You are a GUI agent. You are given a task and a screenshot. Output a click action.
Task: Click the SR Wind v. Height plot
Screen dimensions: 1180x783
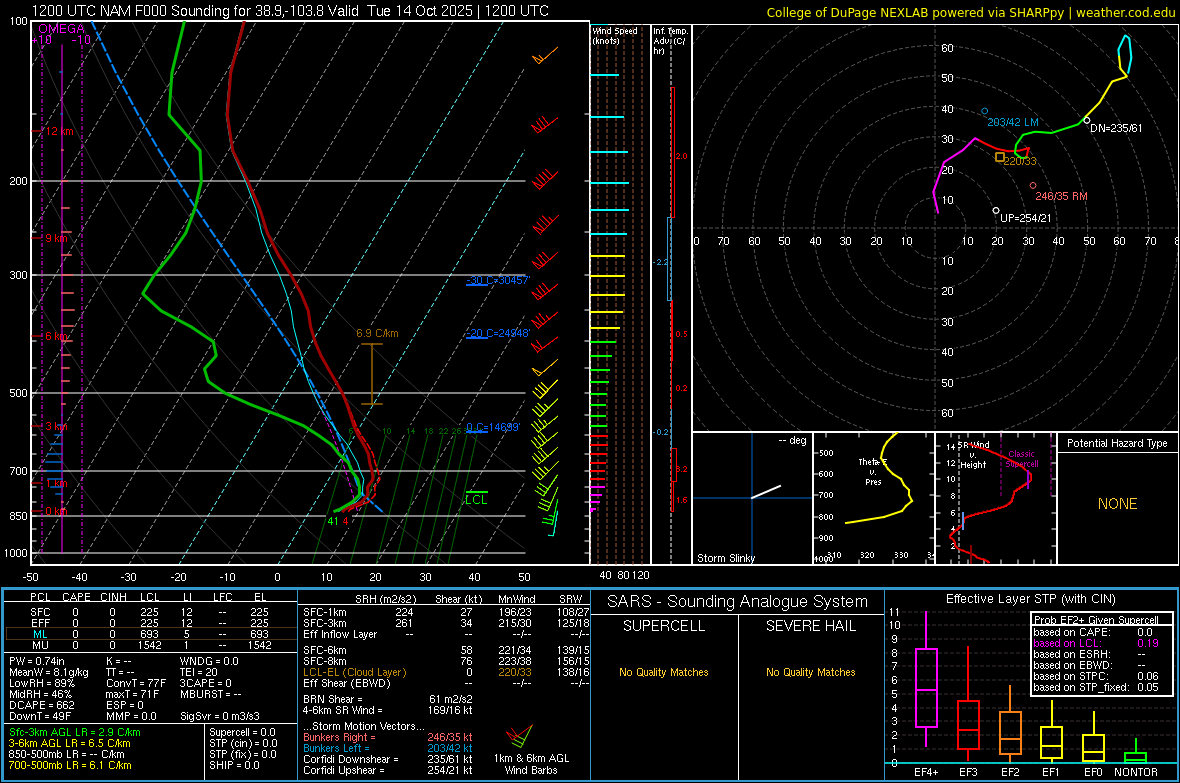pyautogui.click(x=996, y=498)
